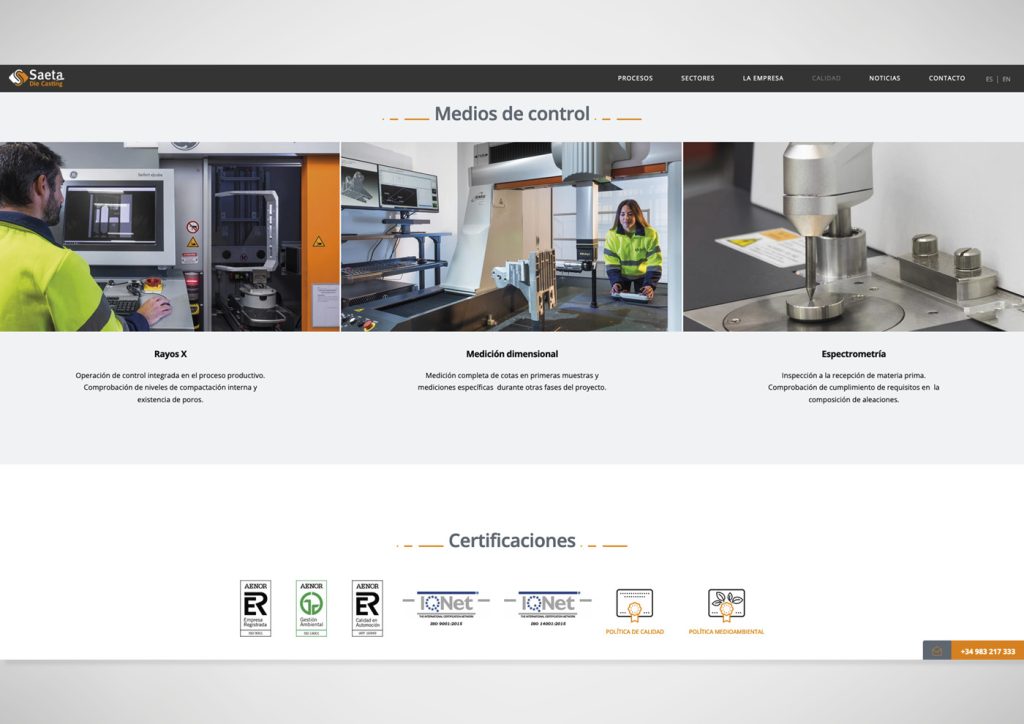Click the Rayos X machine photo

point(170,236)
